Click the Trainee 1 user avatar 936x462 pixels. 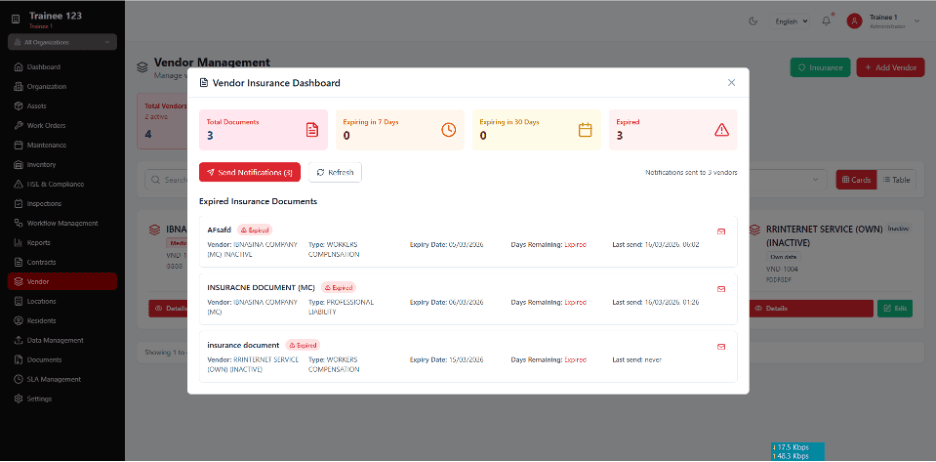pyautogui.click(x=854, y=21)
